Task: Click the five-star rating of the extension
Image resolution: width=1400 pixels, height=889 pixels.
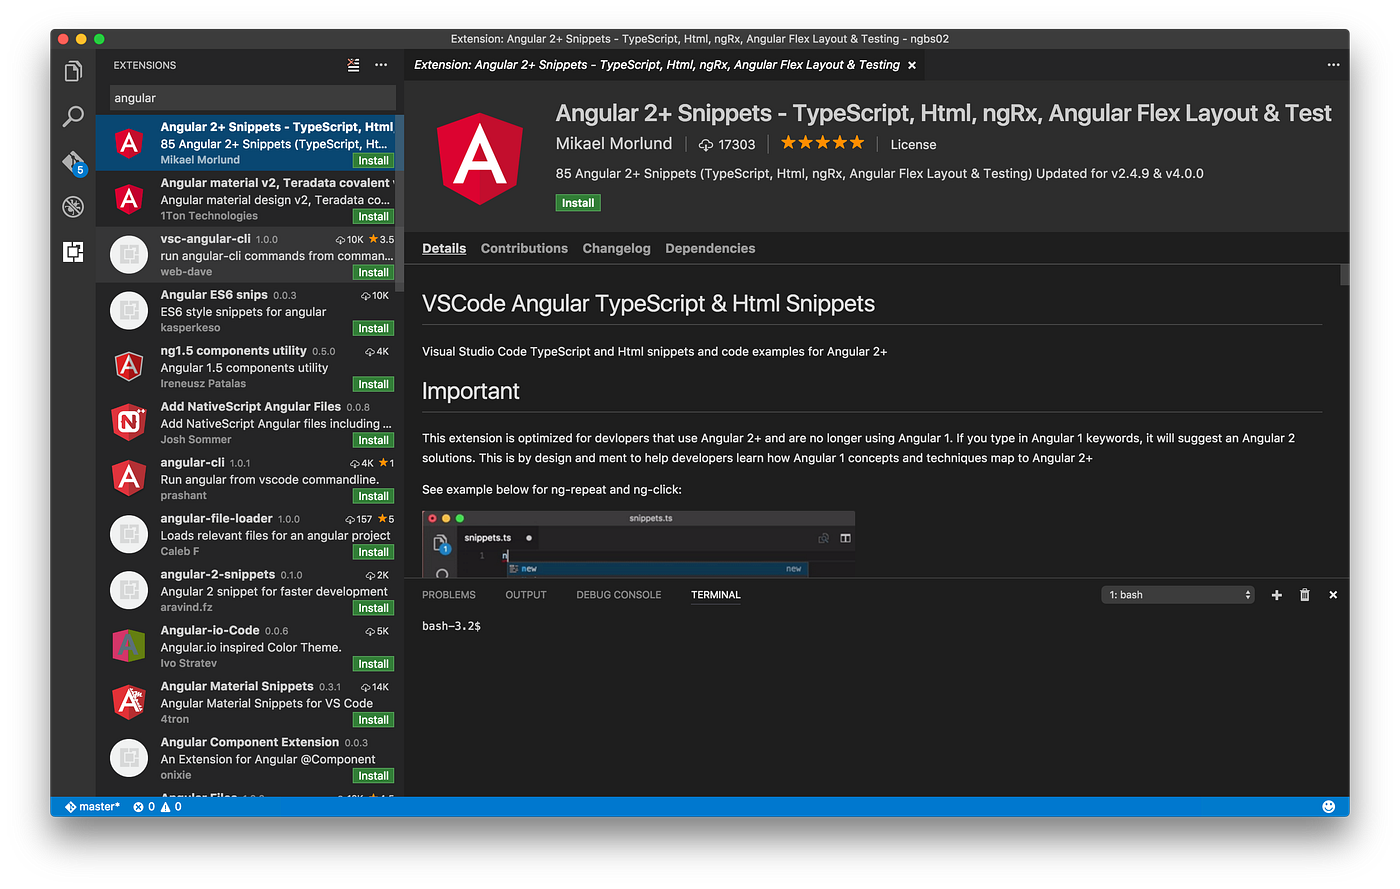Action: pos(822,143)
